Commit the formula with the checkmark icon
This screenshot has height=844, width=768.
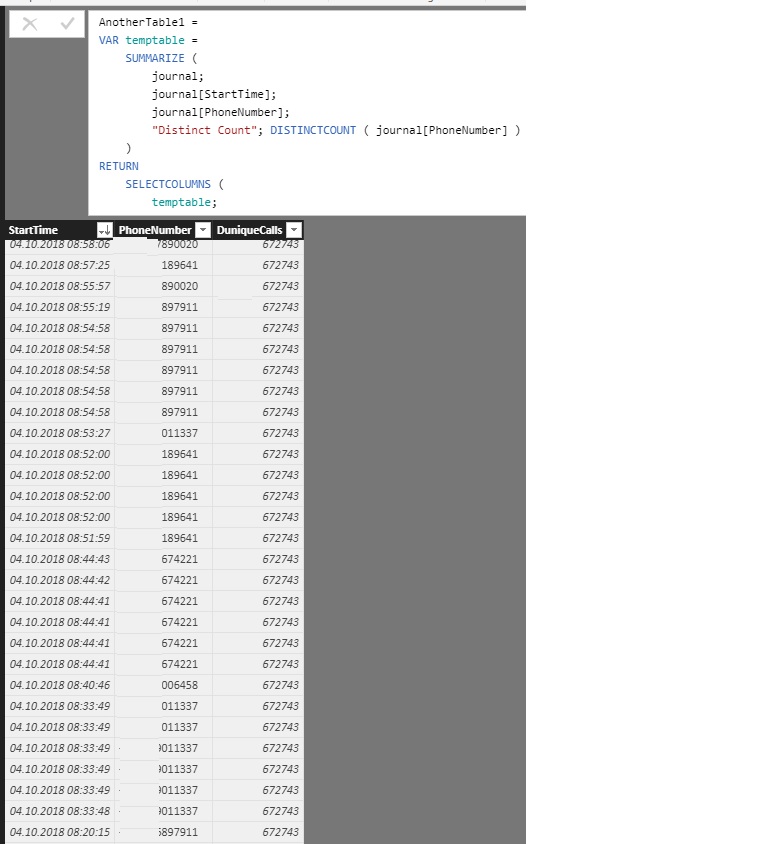point(67,24)
